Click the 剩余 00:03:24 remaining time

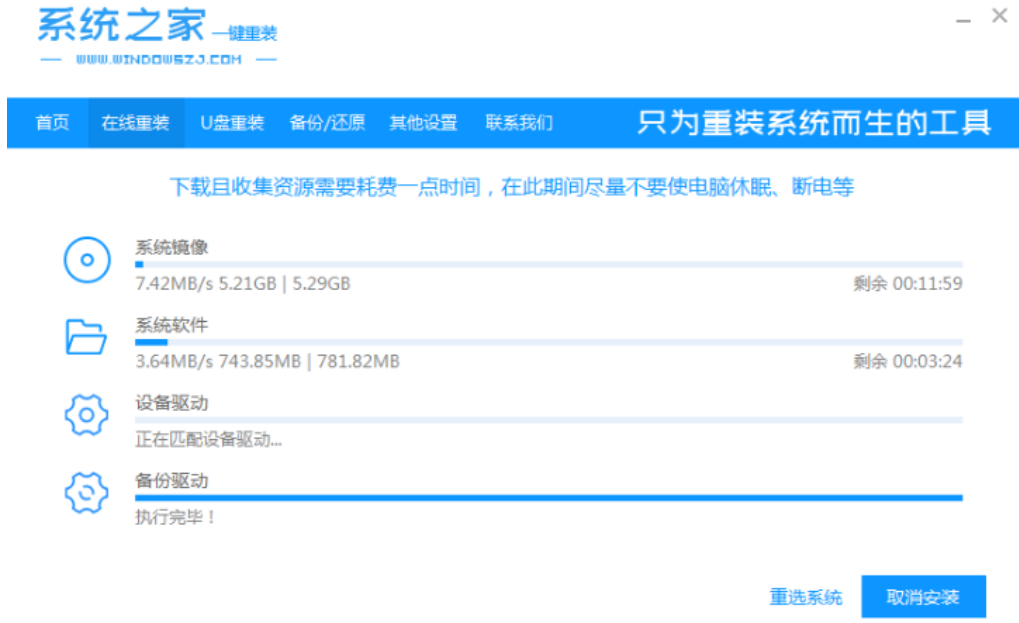908,362
